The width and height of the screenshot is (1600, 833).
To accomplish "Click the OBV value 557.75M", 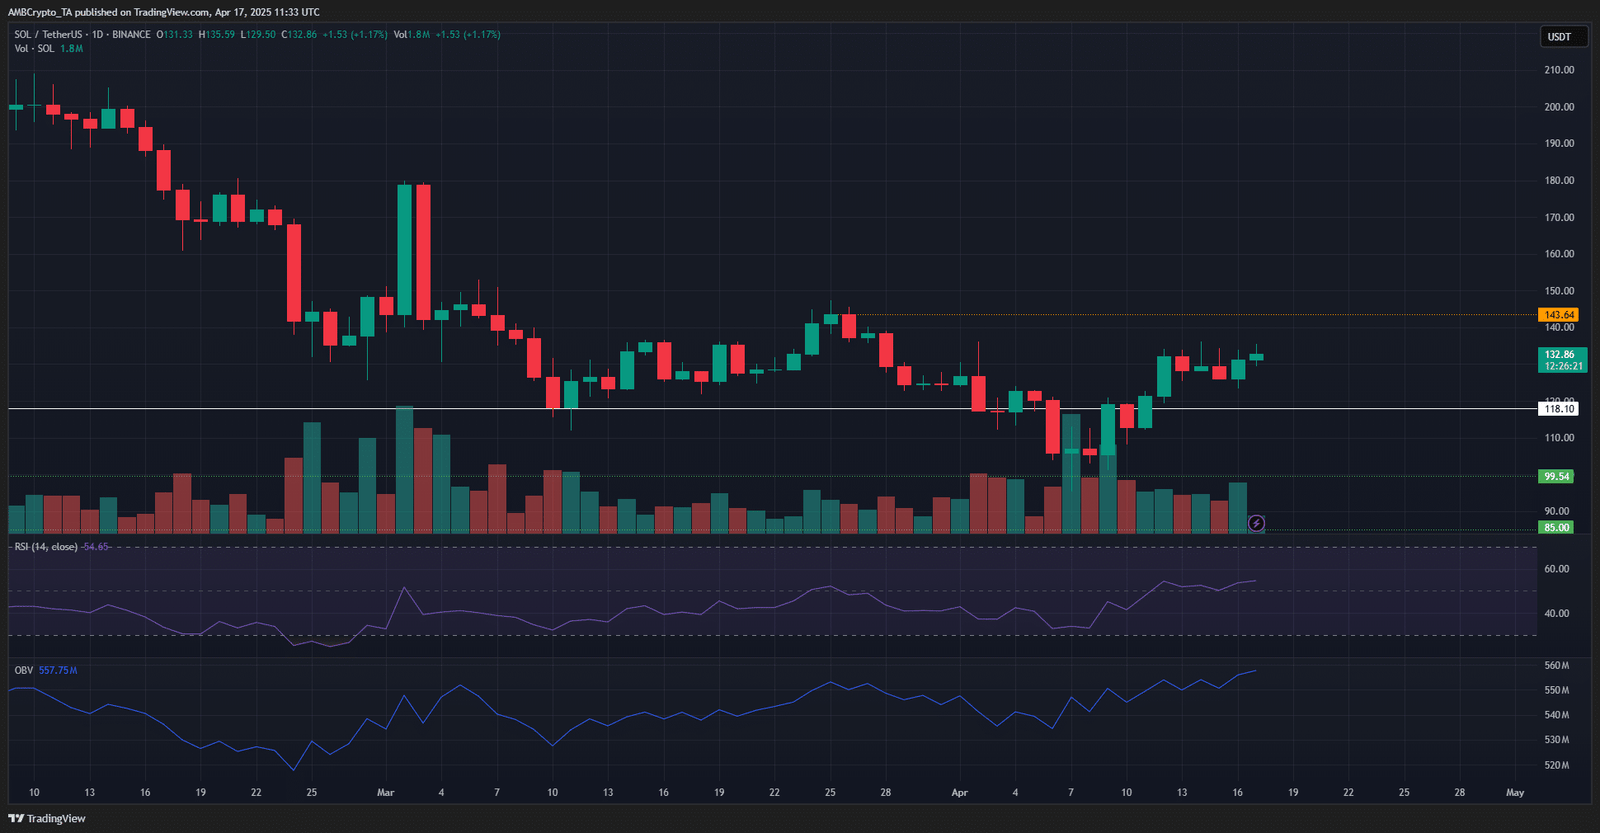I will tap(58, 670).
